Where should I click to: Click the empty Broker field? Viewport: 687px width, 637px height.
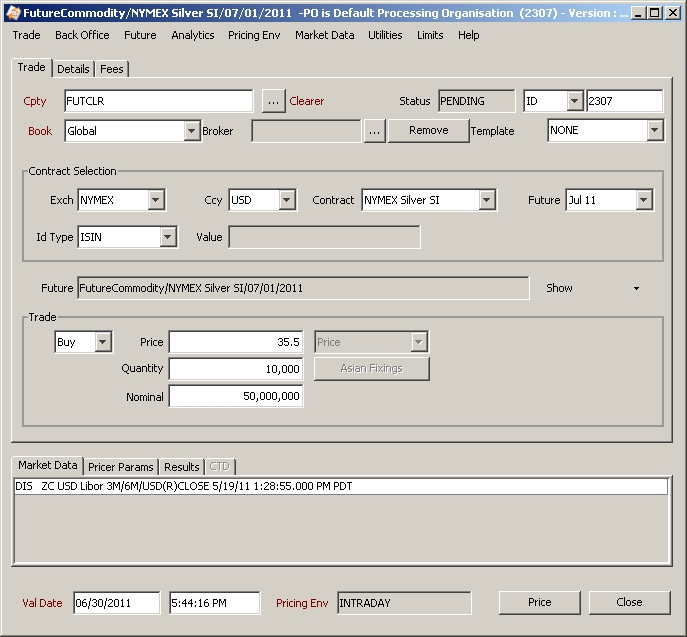[307, 131]
